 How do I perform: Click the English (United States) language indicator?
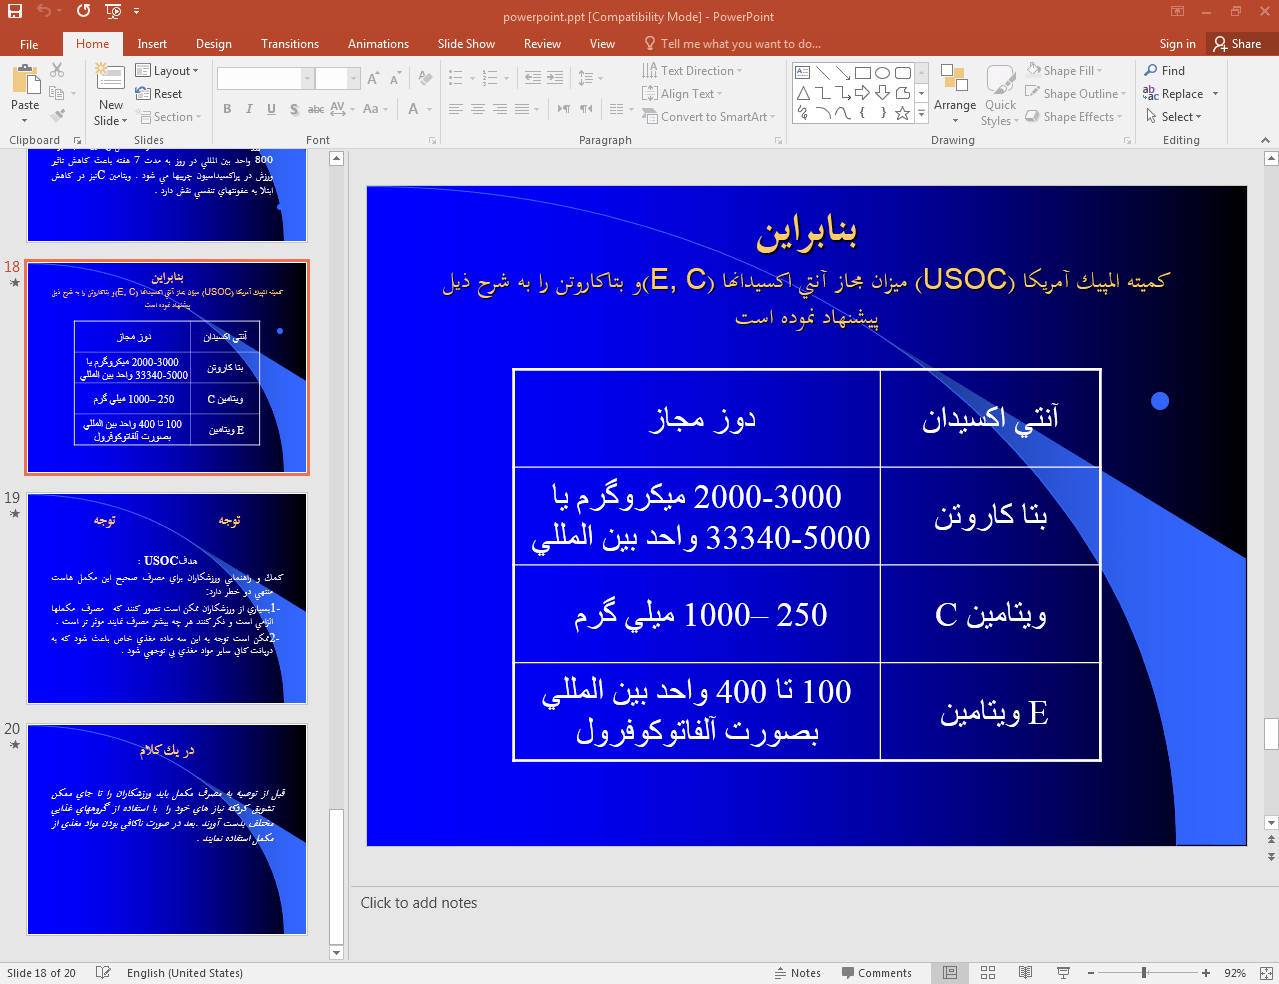point(185,973)
